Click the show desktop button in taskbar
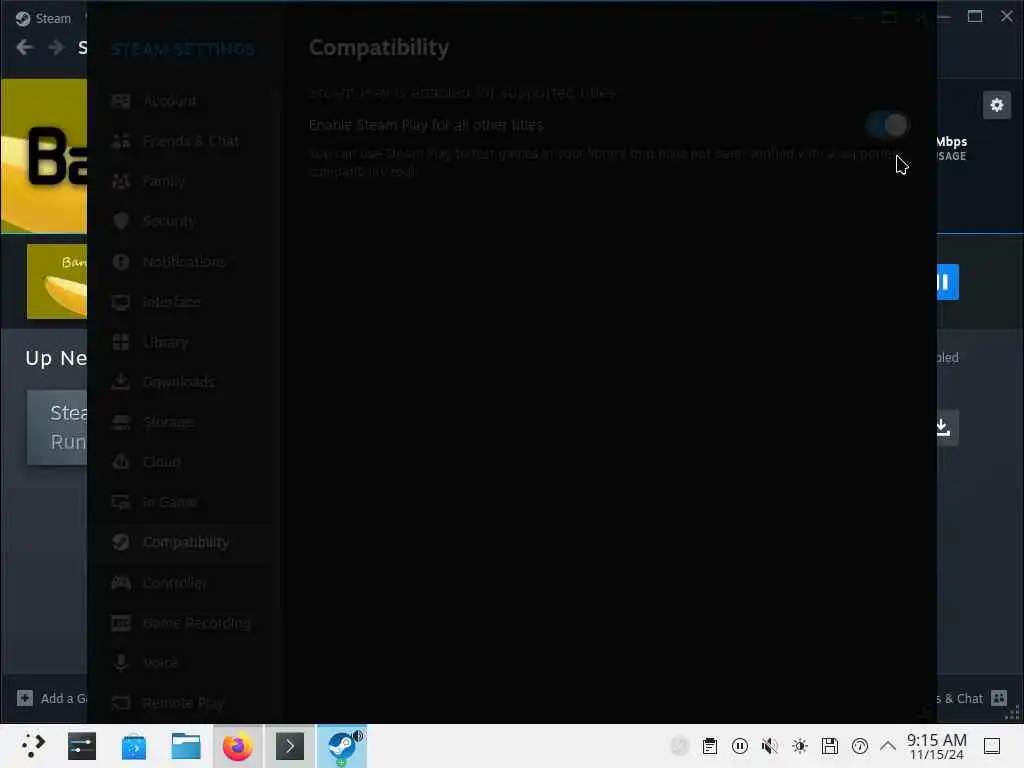The image size is (1024, 768). pos(992,746)
